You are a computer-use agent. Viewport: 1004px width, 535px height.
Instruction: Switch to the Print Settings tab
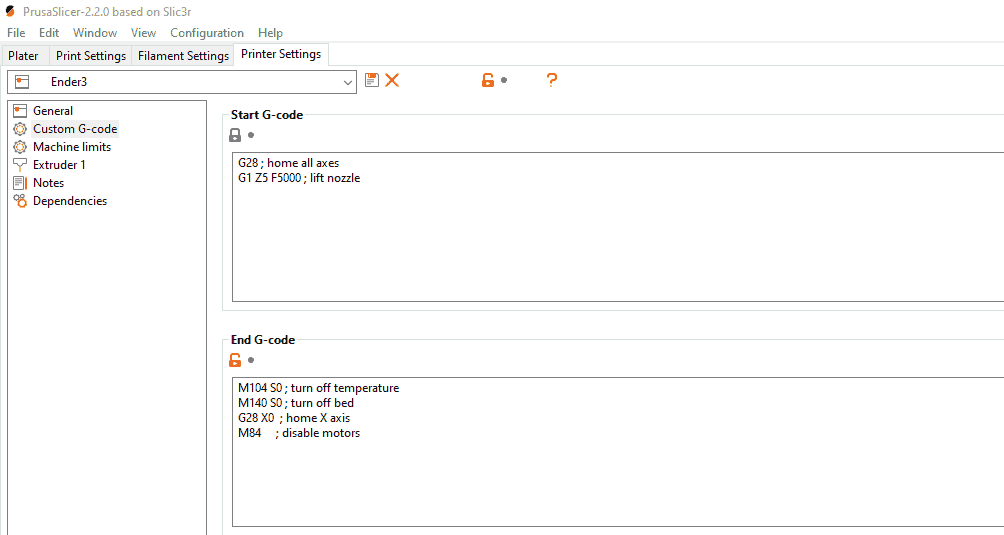[91, 56]
